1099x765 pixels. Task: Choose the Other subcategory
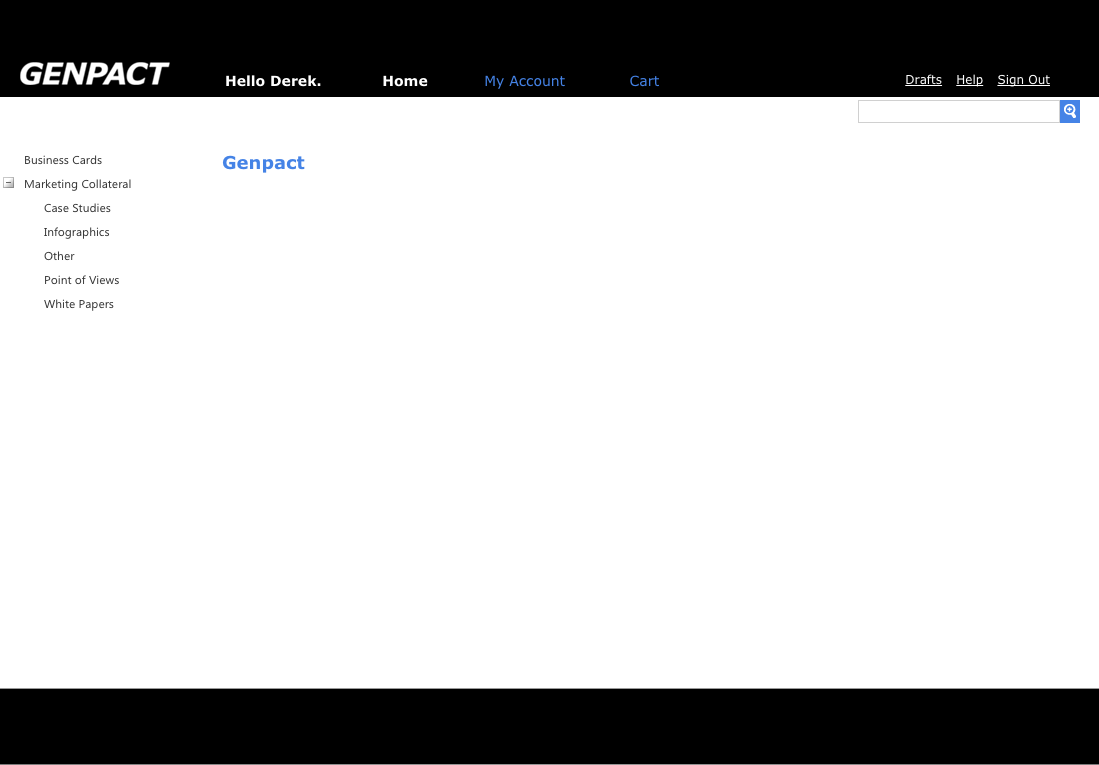click(59, 256)
